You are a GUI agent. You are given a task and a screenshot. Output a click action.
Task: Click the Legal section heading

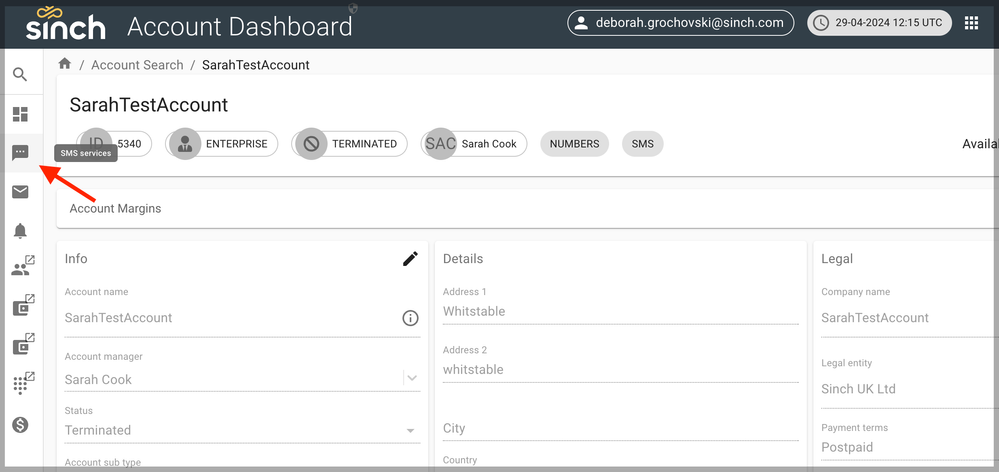(837, 259)
